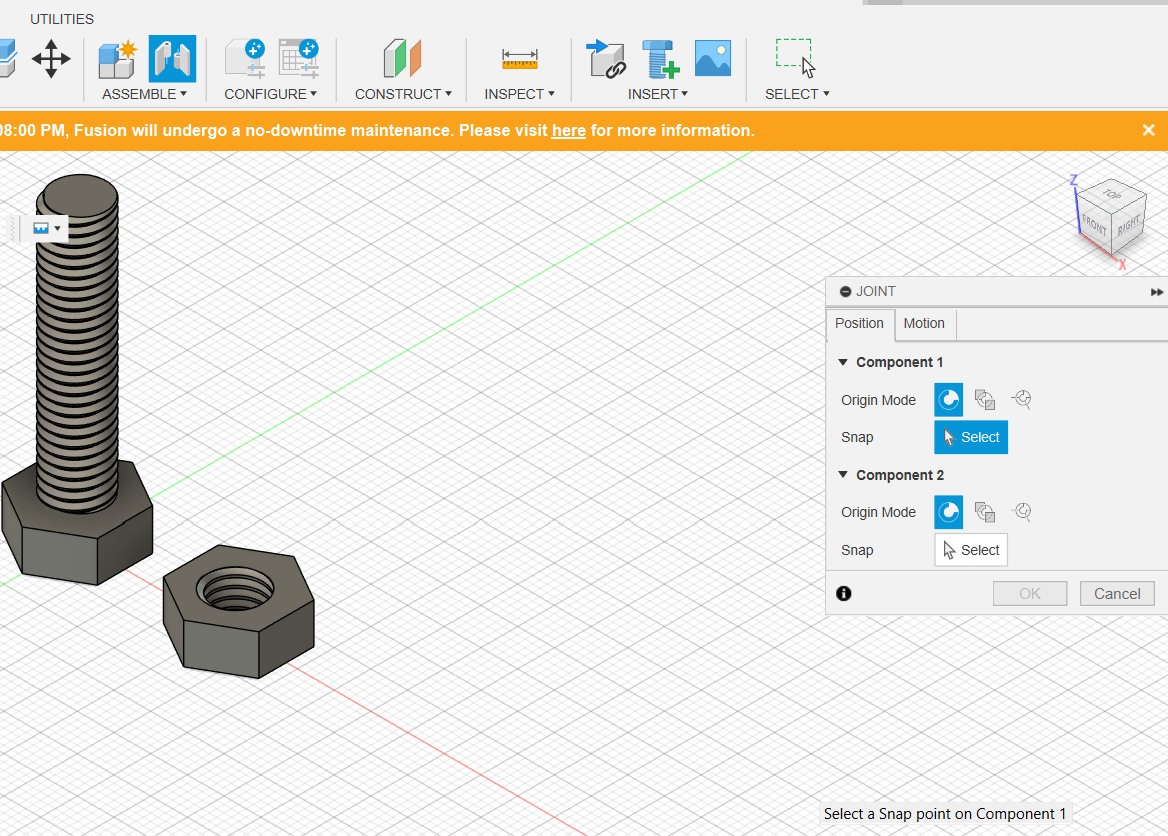Click the Joint dialog info icon

843,593
